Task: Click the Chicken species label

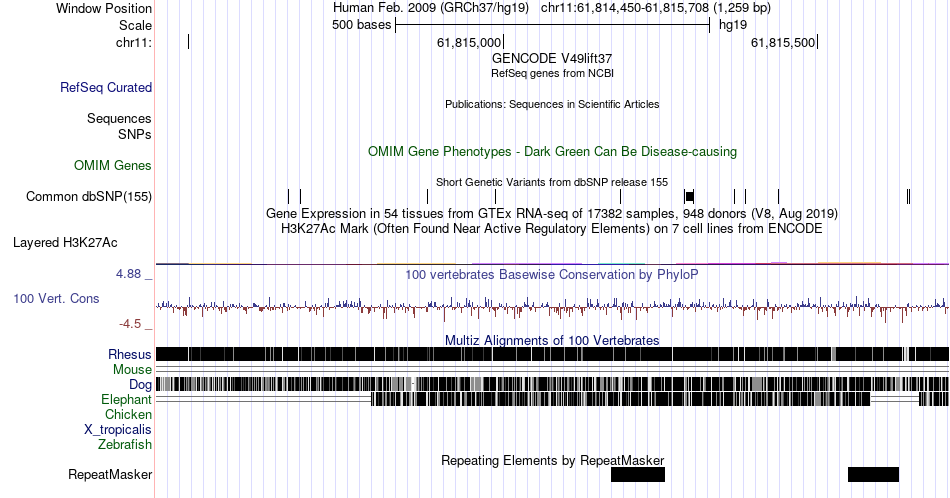Action: click(x=128, y=414)
